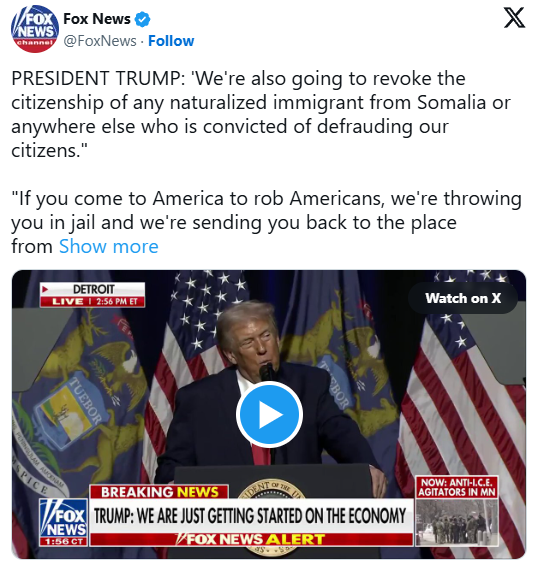Viewport: 539px width, 563px height.
Task: Click the Fox News Alert ticker bar
Action: (x=251, y=539)
